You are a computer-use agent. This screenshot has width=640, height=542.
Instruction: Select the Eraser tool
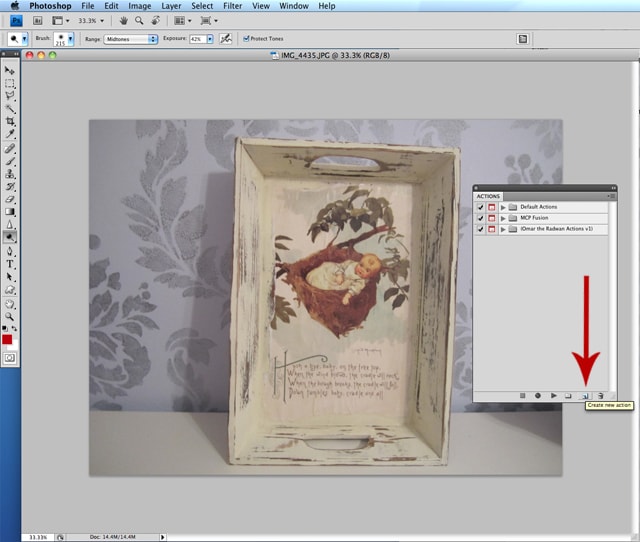pyautogui.click(x=9, y=199)
